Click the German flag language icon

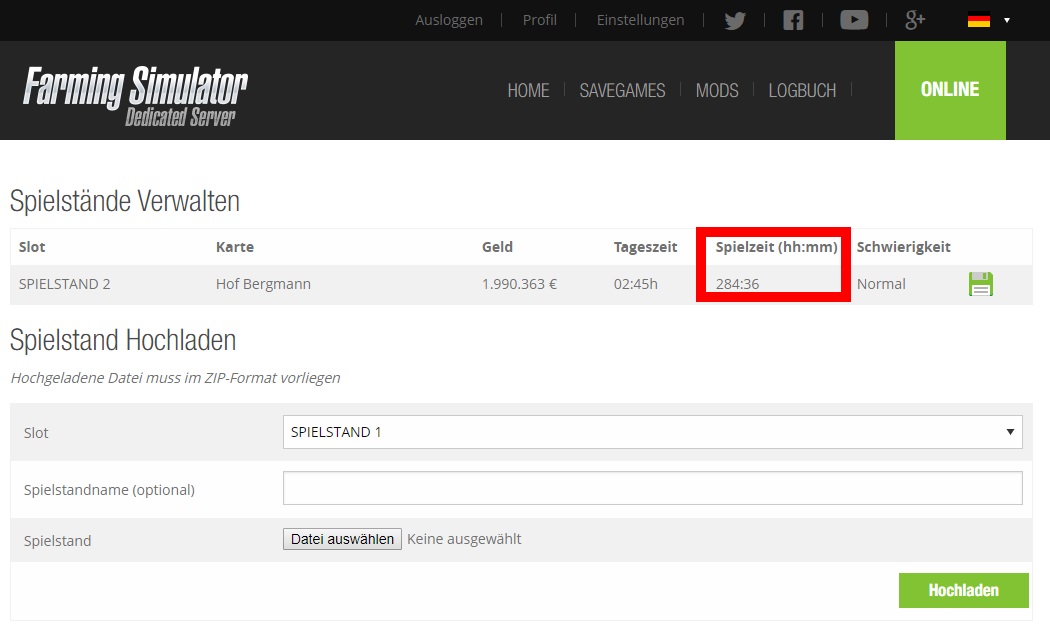tap(979, 20)
